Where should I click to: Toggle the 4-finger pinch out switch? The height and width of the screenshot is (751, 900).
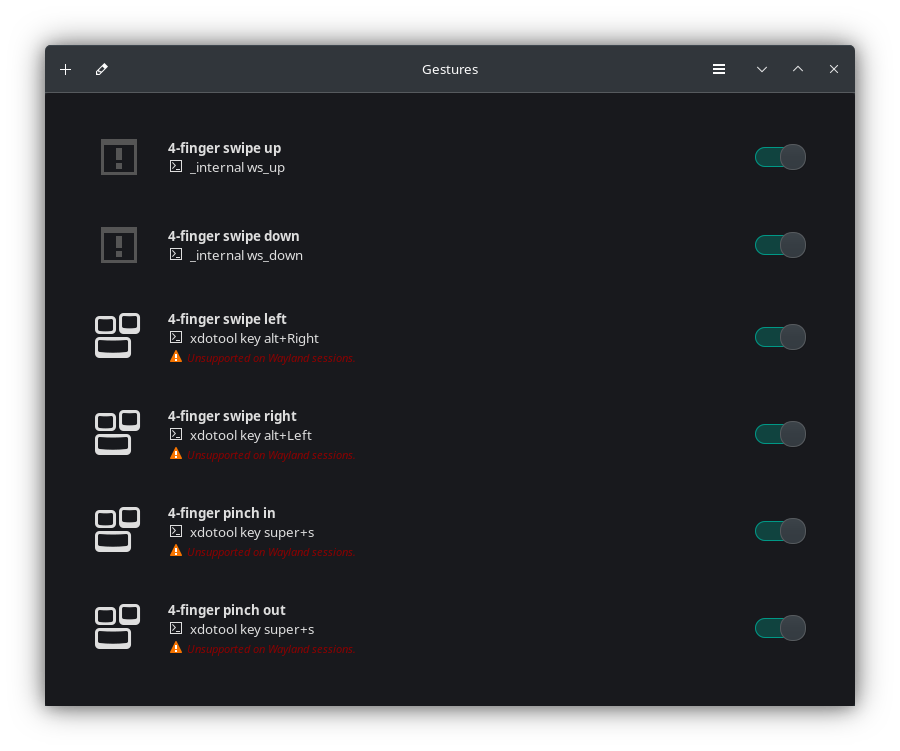(x=780, y=628)
